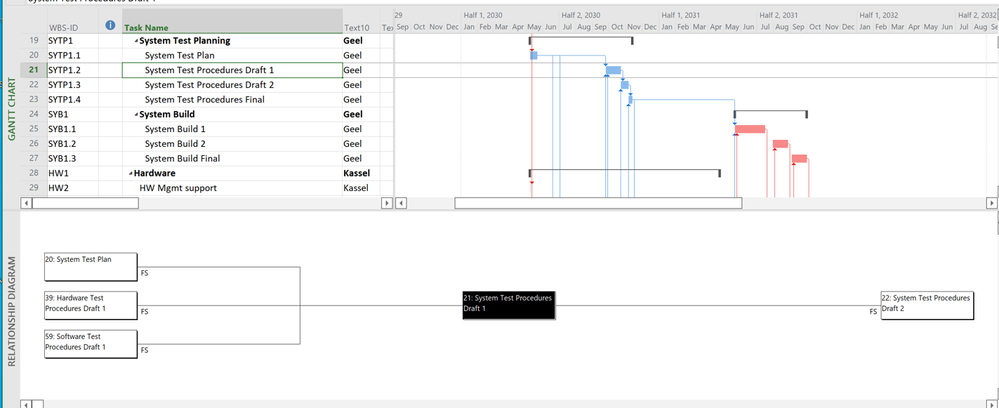Click the System Test Procedures Draft 1 cell
Image resolution: width=999 pixels, height=408 pixels.
coord(232,70)
